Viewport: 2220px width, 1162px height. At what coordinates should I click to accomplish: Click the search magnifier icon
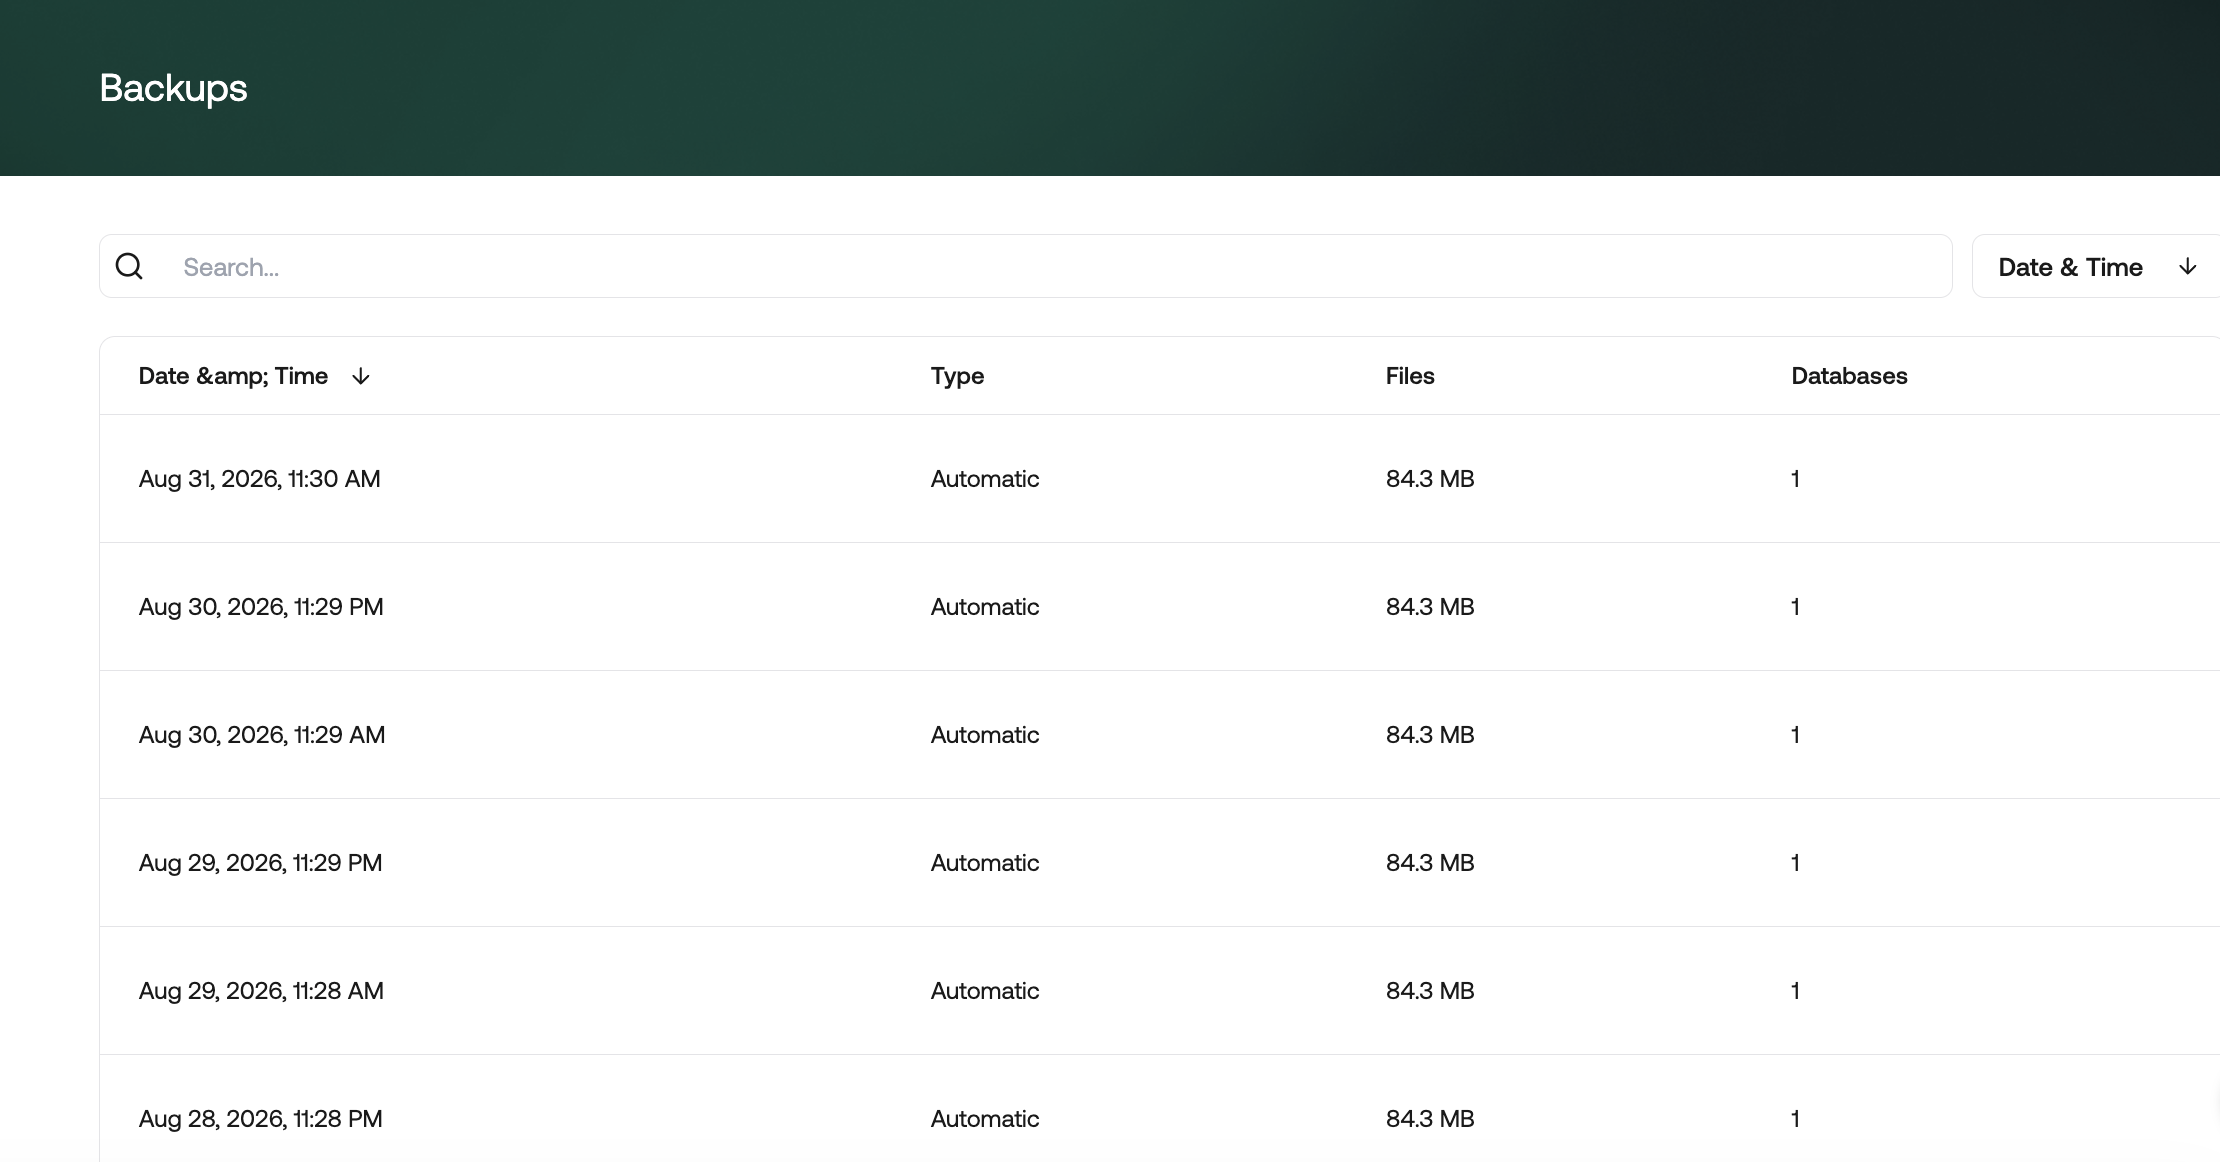[129, 266]
